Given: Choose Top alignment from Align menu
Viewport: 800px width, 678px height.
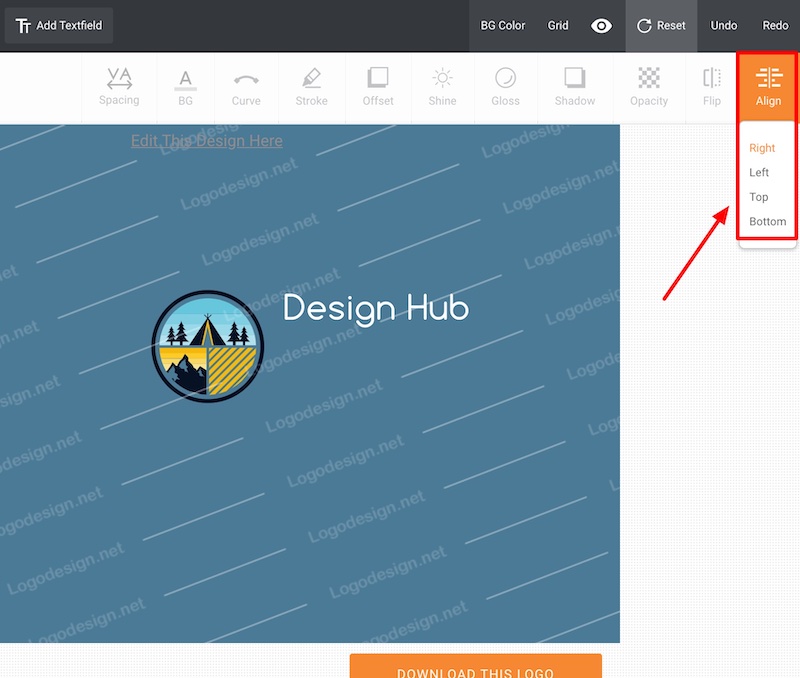Looking at the screenshot, I should [759, 197].
